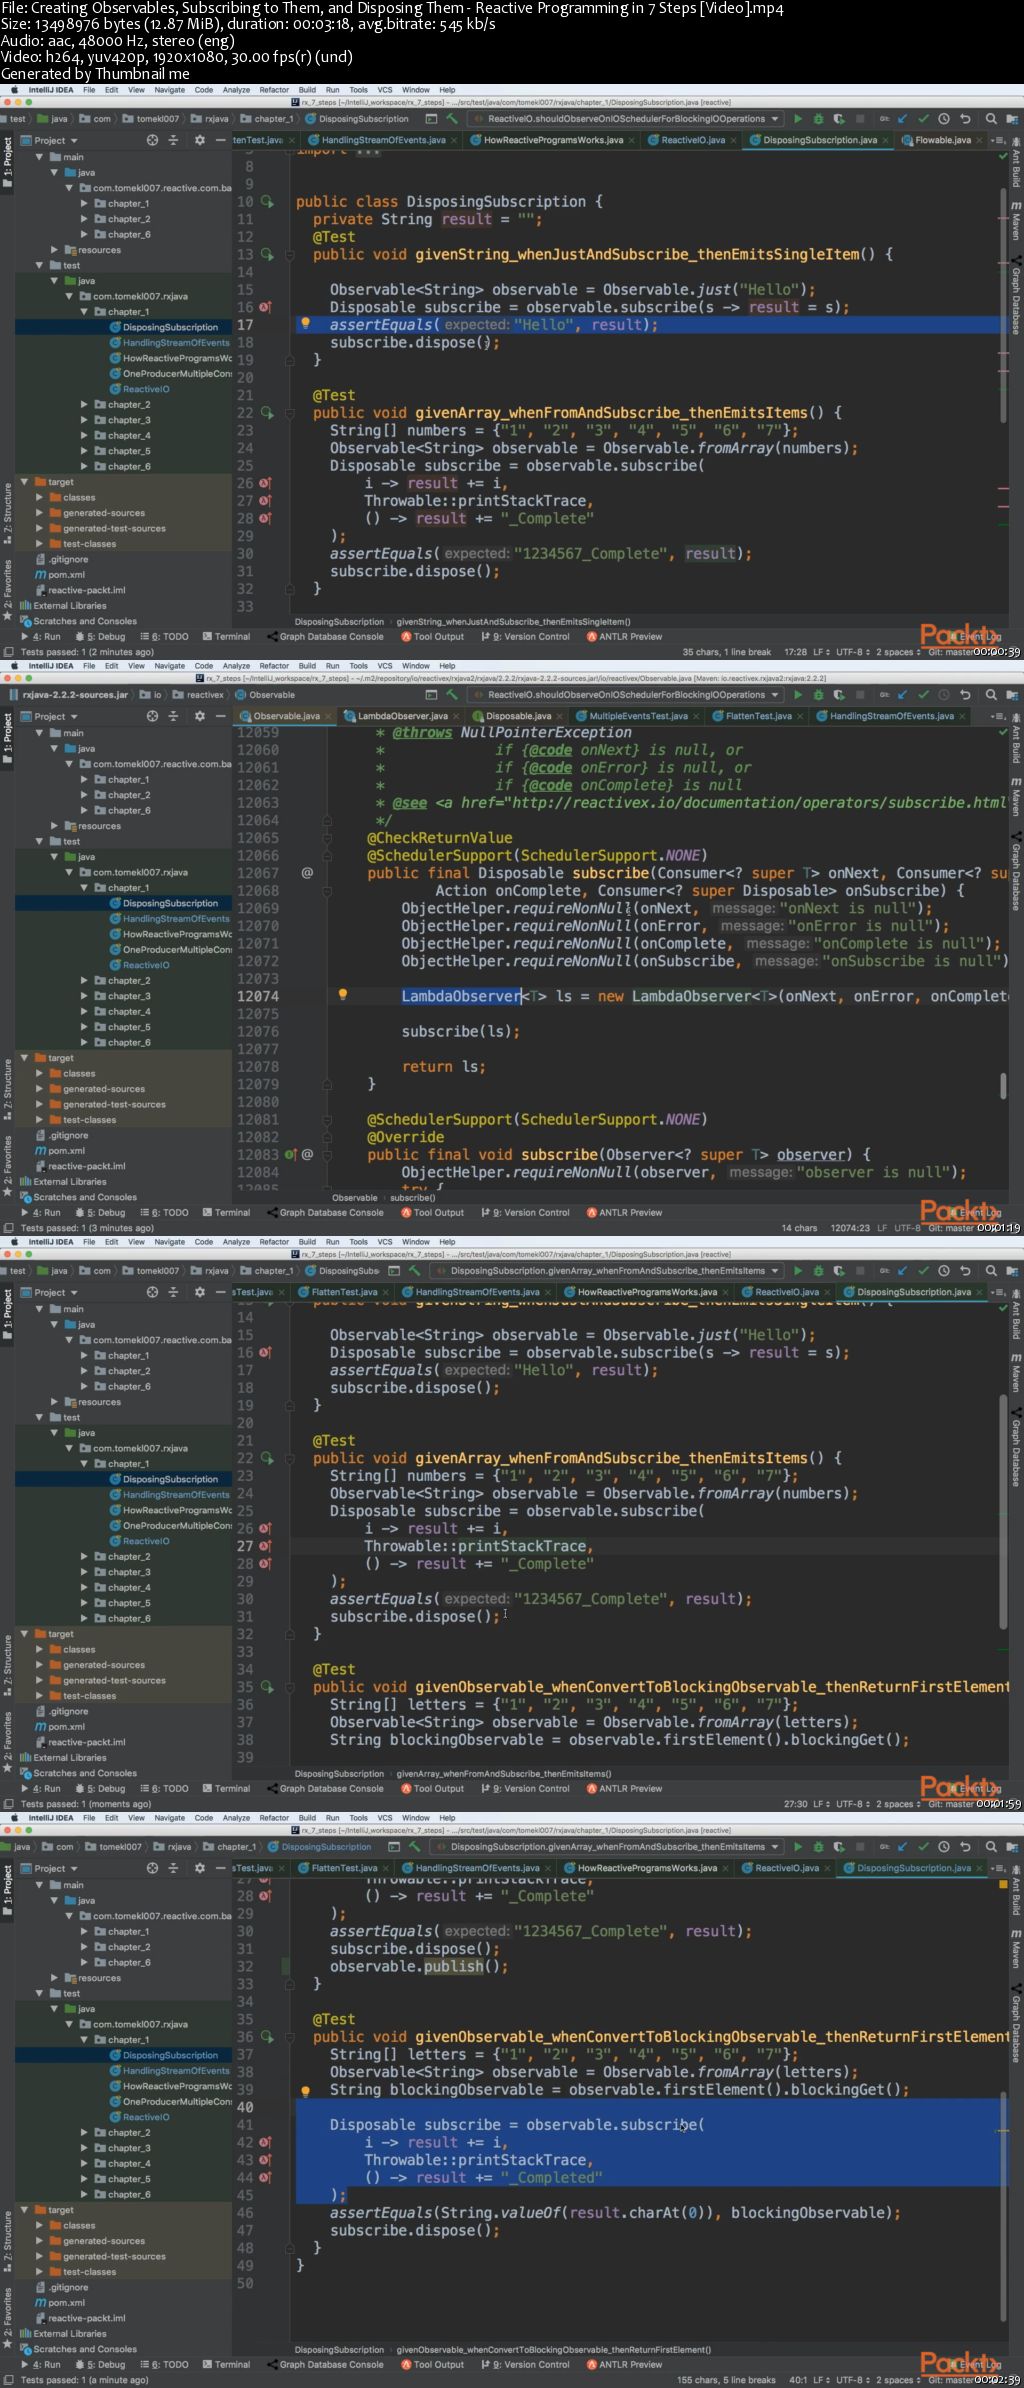Viewport: 1024px width, 2388px height.
Task: Click VCS update arrow in 00:01:59 frame
Action: [903, 1271]
